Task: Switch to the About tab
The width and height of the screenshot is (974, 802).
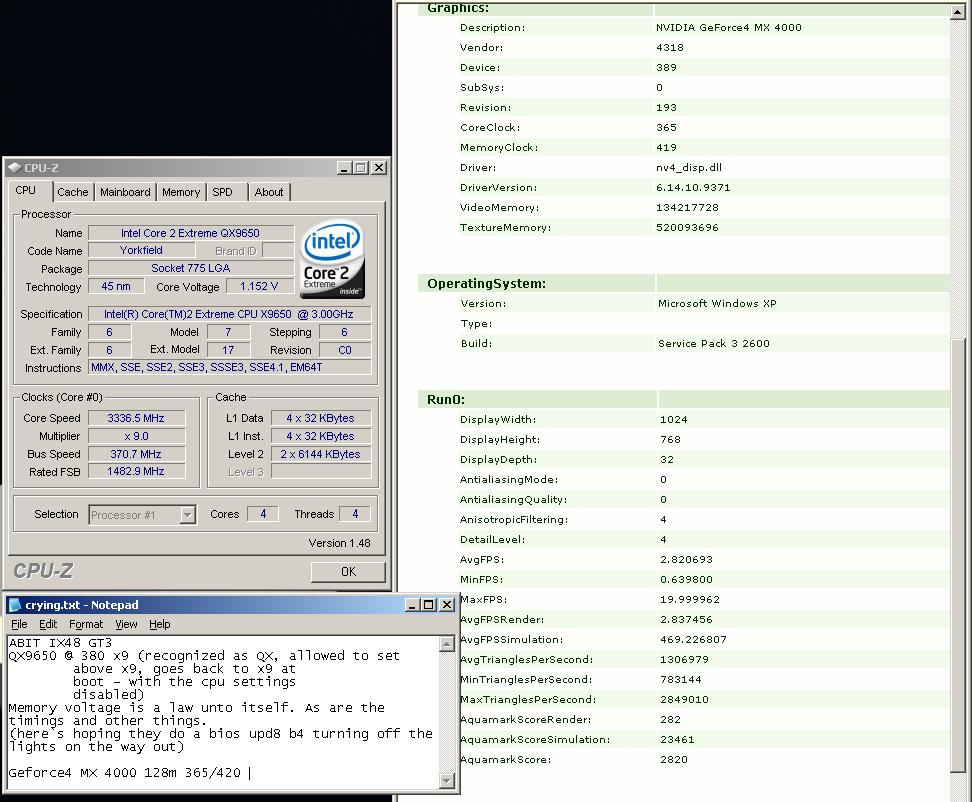Action: [x=269, y=192]
